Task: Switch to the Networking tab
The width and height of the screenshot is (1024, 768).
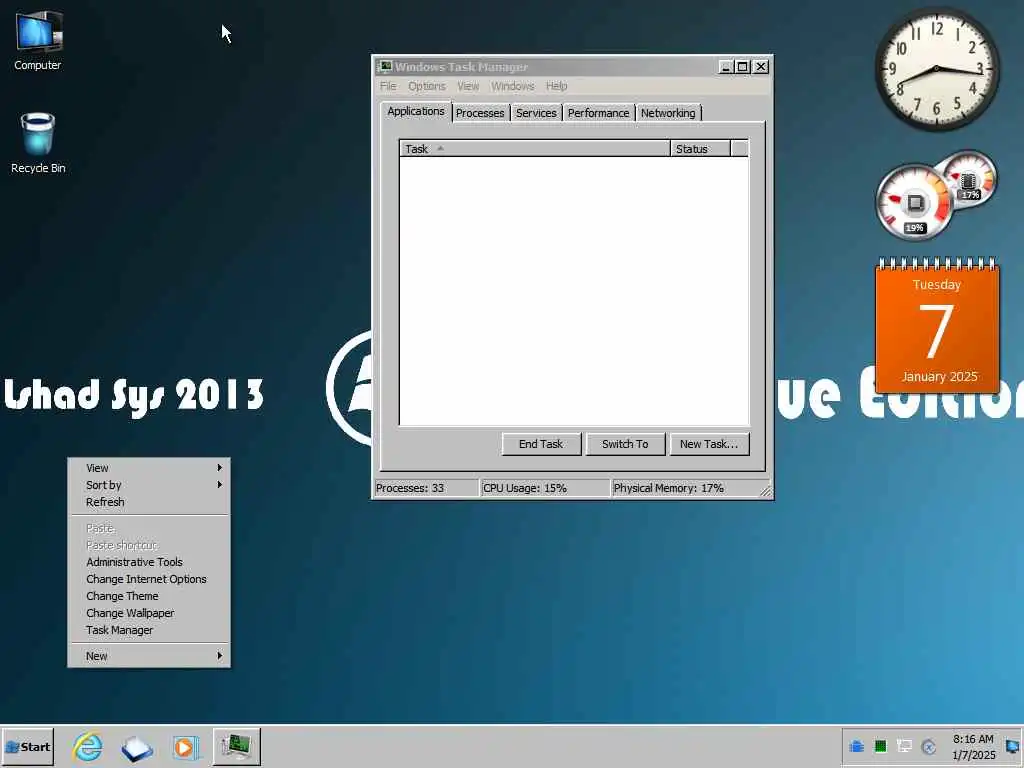Action: [668, 113]
